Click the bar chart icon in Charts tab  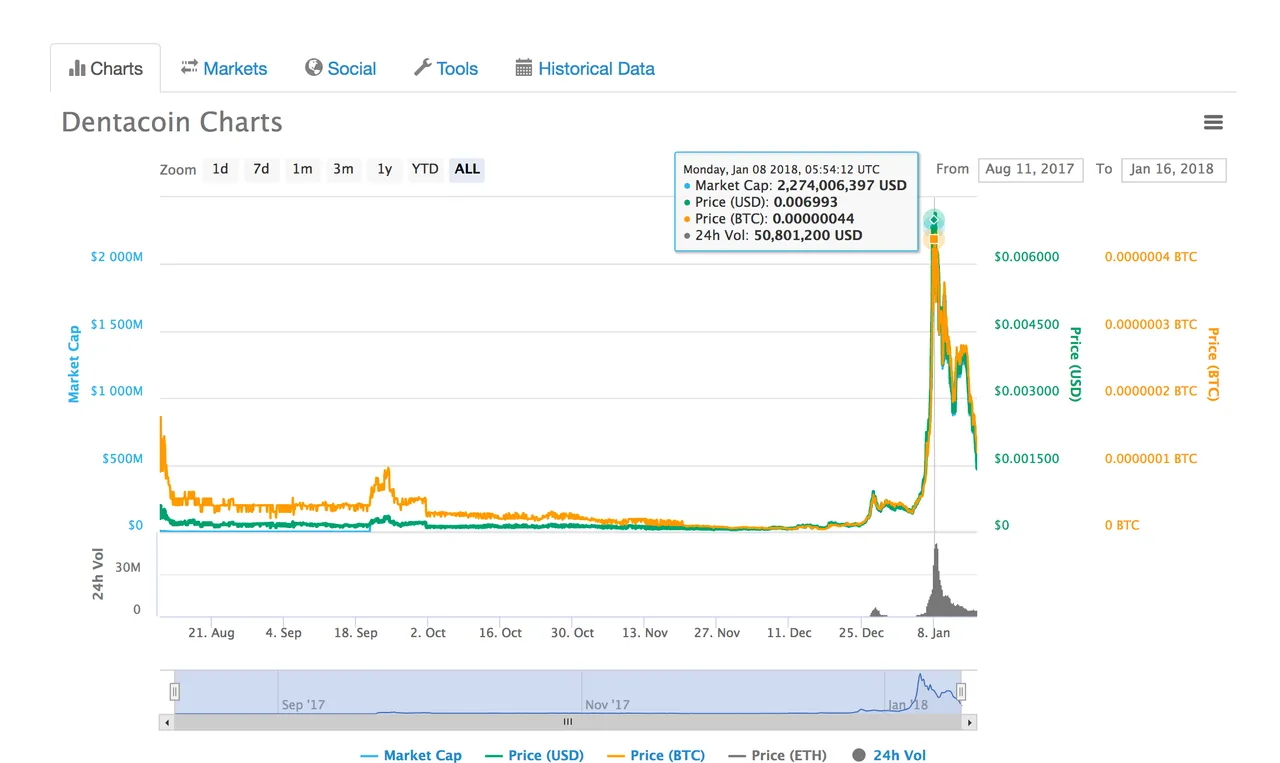tap(77, 68)
